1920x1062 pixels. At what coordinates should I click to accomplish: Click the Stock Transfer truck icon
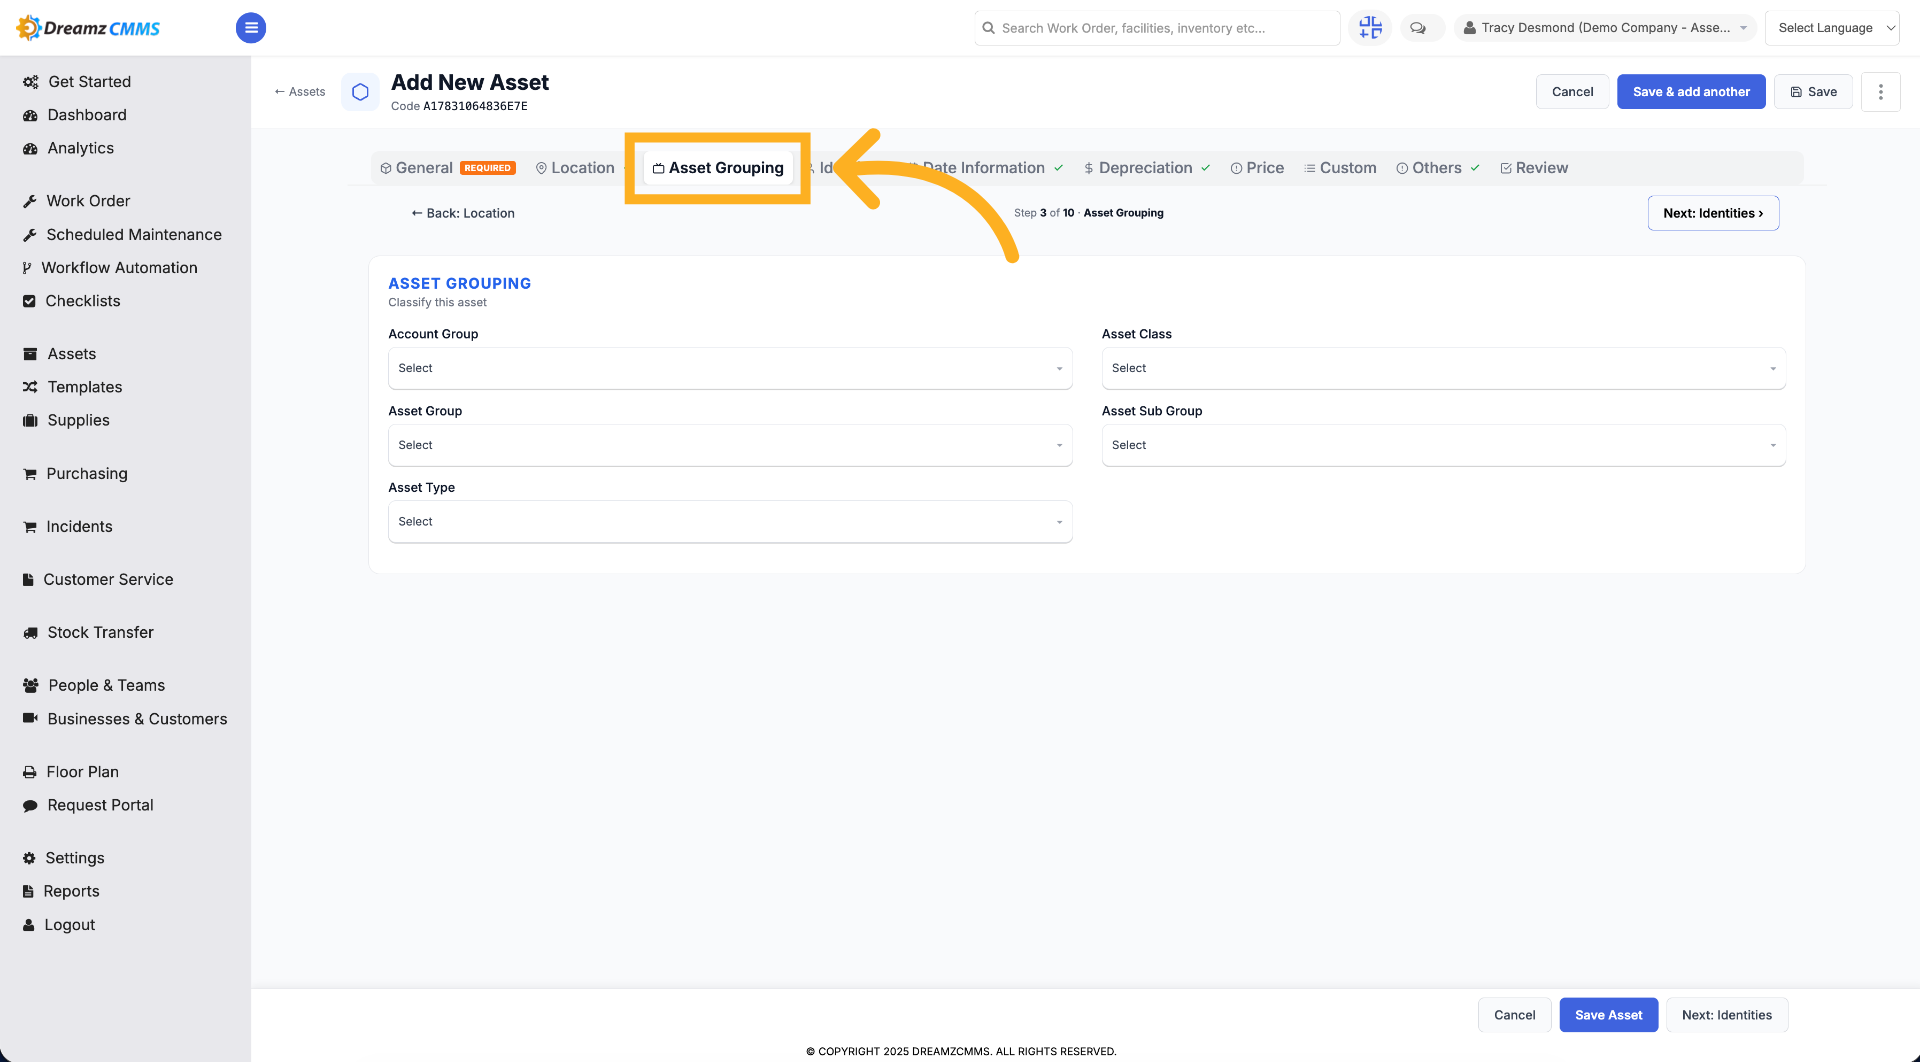pos(30,633)
